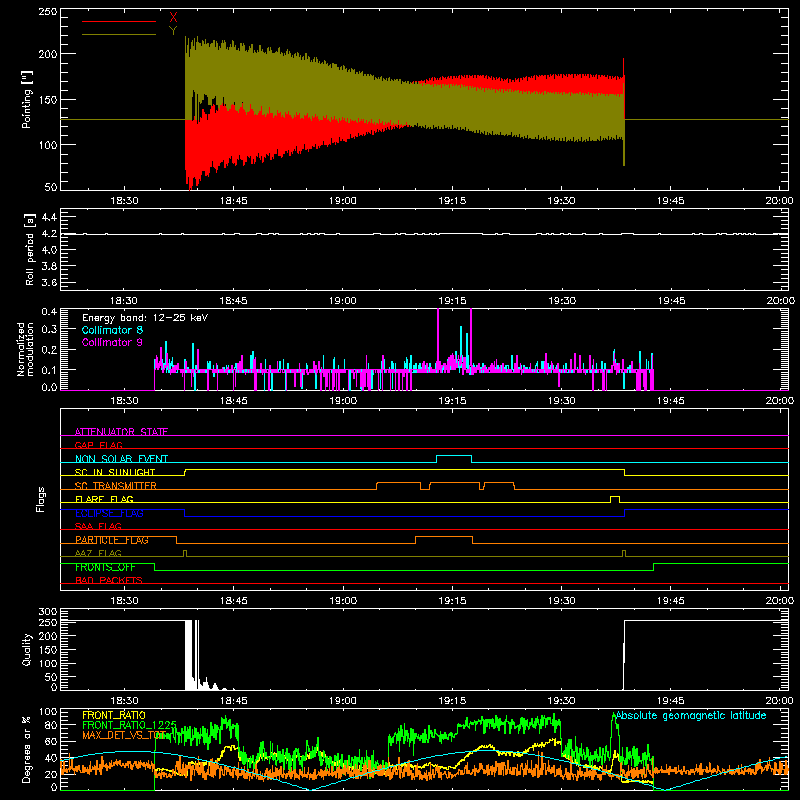Image resolution: width=800 pixels, height=800 pixels.
Task: Click the FRONT_RATIO legend label
Action: [114, 715]
